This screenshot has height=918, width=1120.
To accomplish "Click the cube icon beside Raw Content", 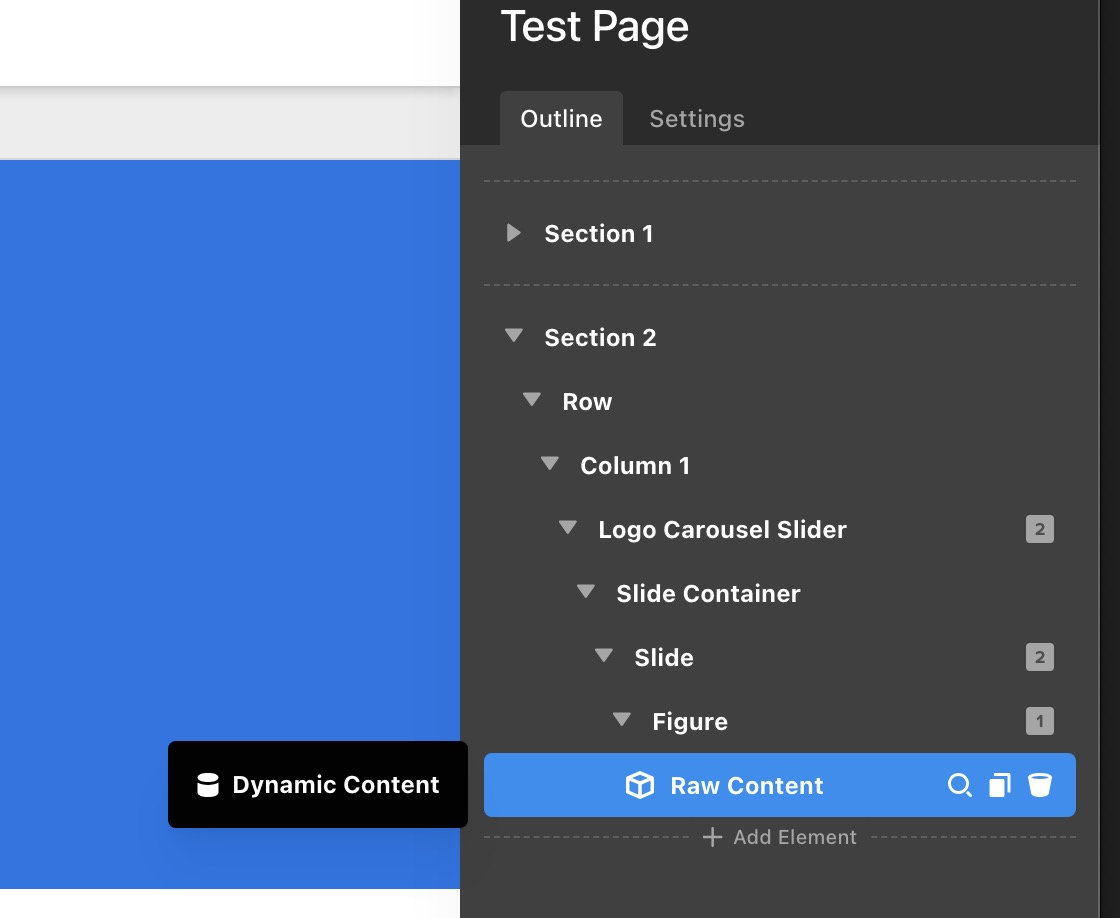I will [x=639, y=786].
